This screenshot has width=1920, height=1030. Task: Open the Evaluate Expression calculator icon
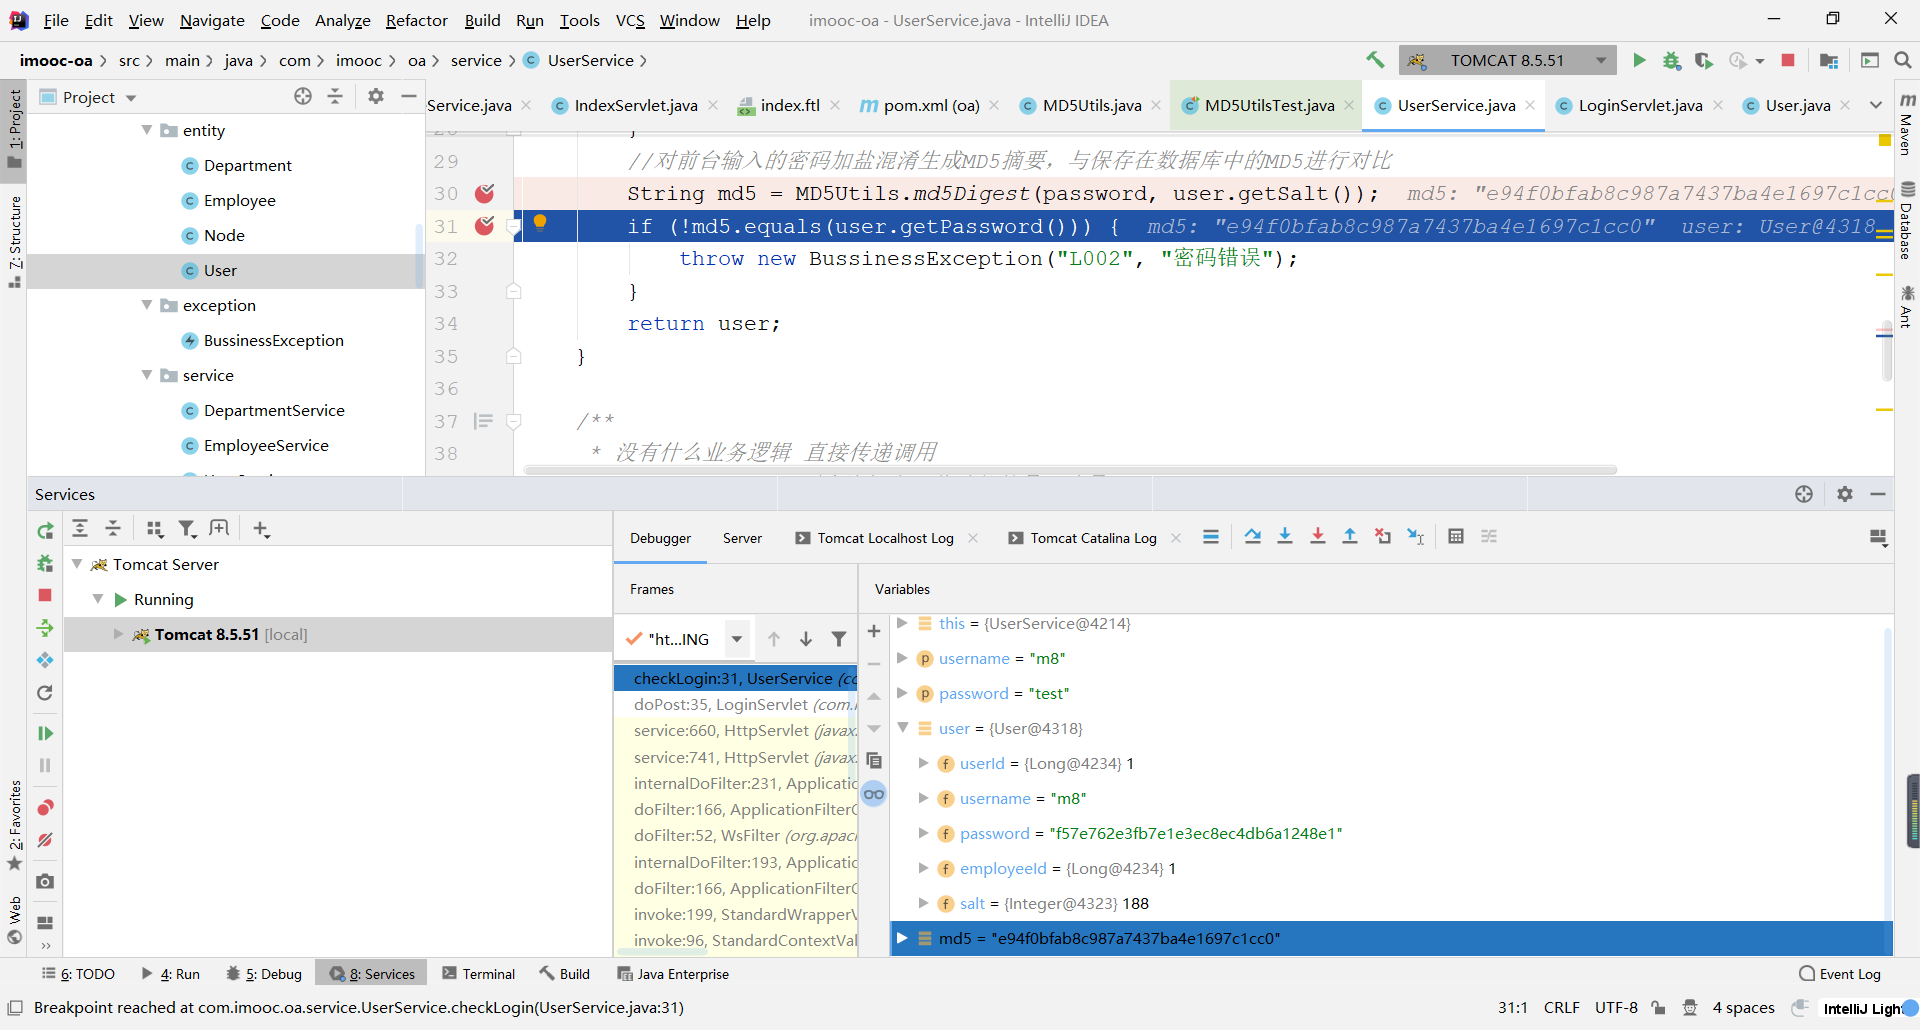tap(1456, 537)
